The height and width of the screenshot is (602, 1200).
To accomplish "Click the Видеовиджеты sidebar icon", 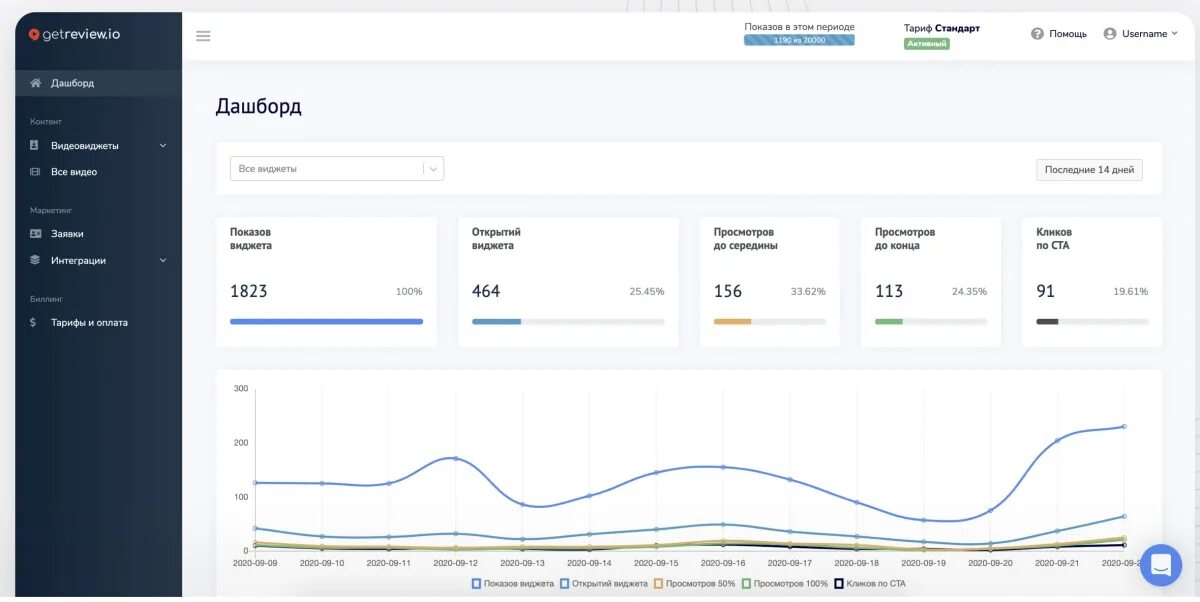I will click(x=35, y=145).
